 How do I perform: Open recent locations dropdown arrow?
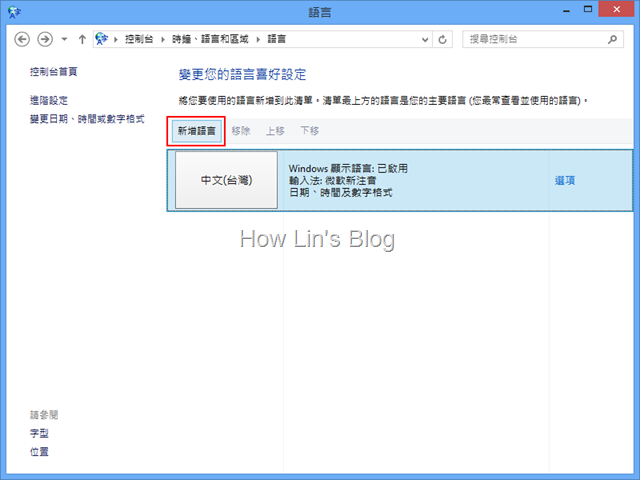[64, 40]
